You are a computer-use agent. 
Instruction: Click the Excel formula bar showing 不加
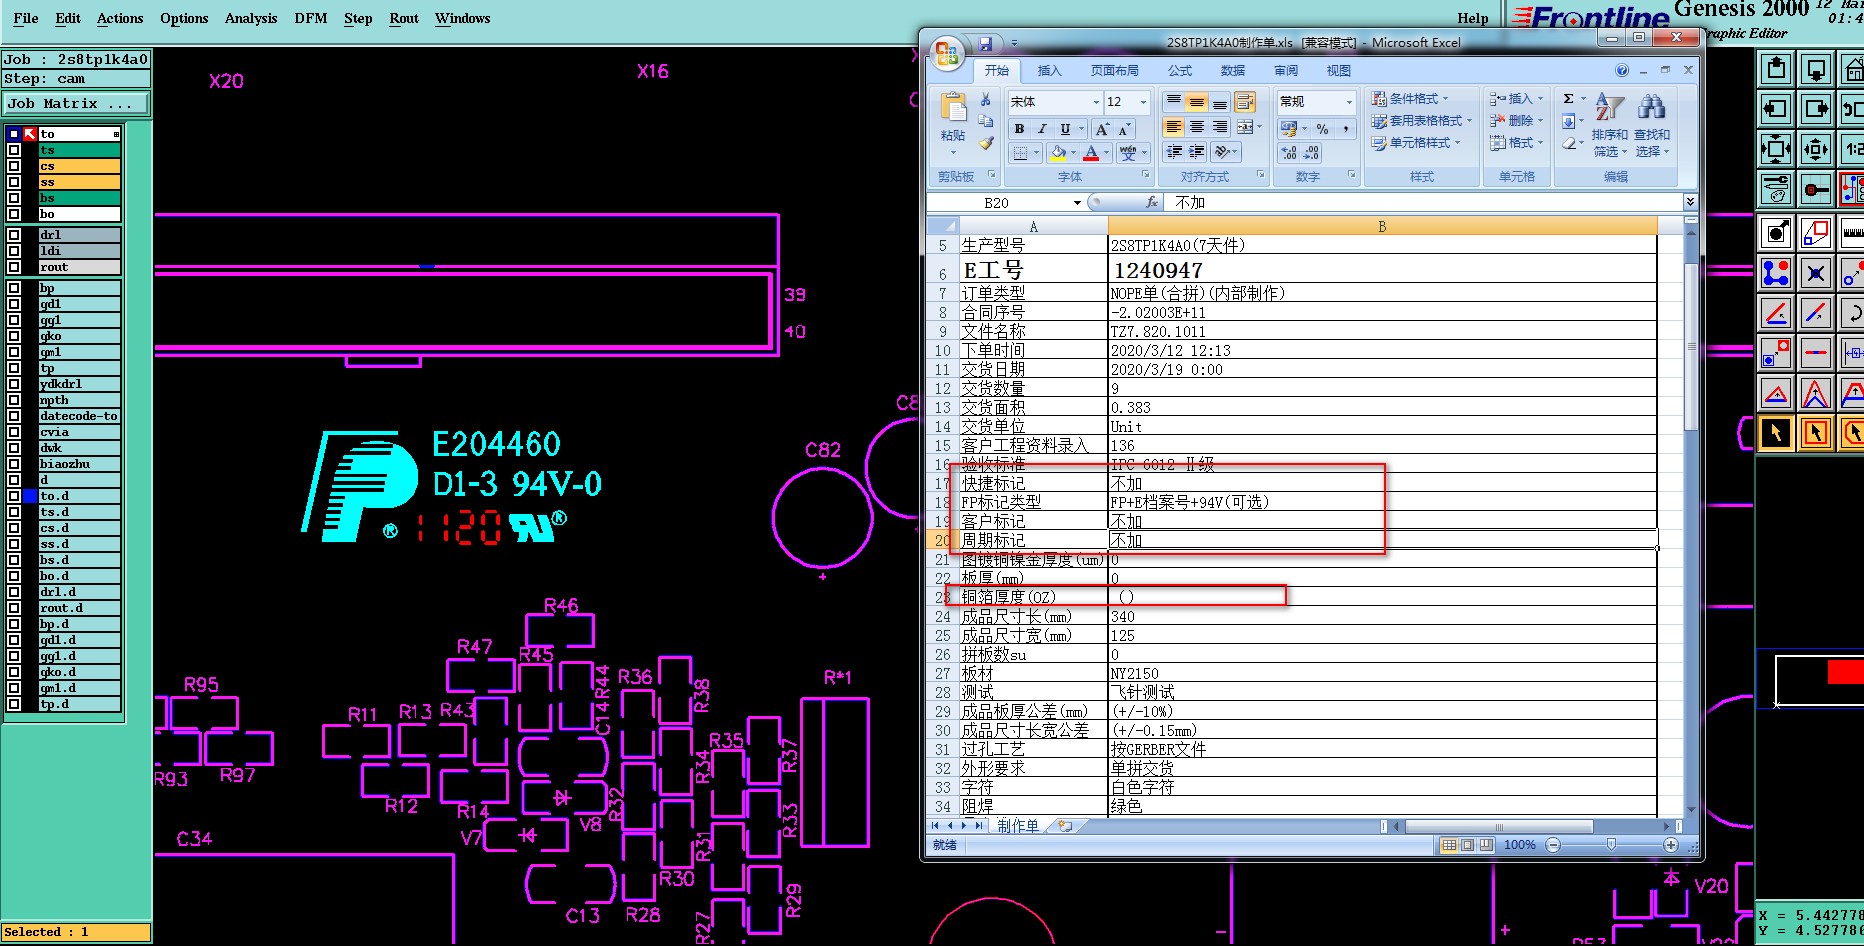[1423, 202]
